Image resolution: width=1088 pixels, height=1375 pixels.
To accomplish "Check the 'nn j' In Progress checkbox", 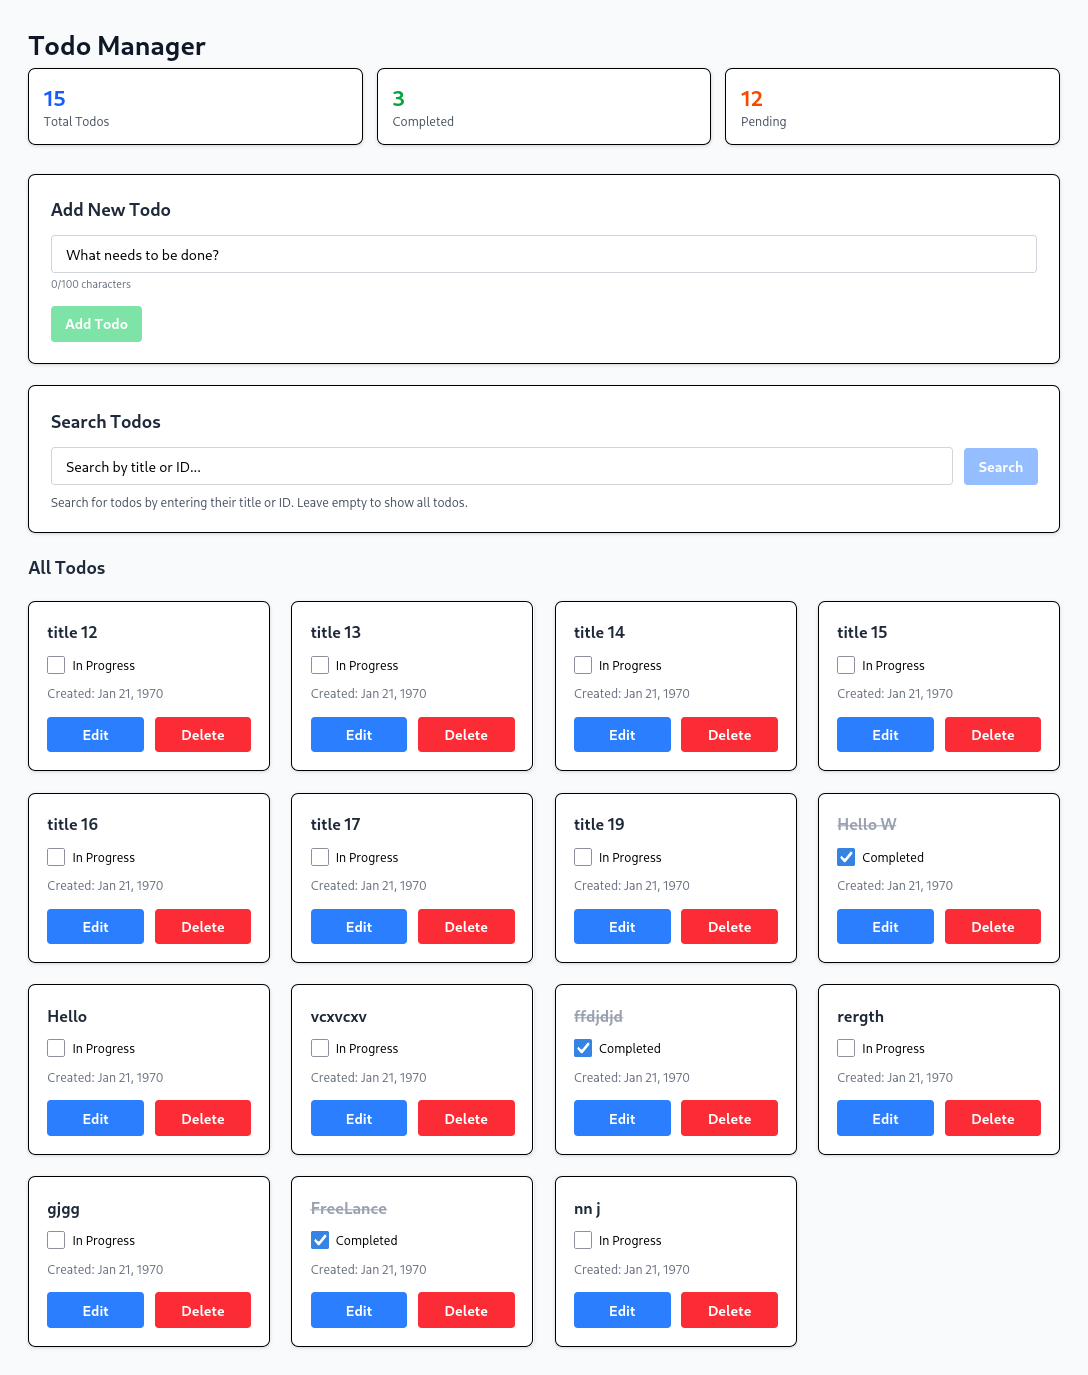I will (583, 1240).
